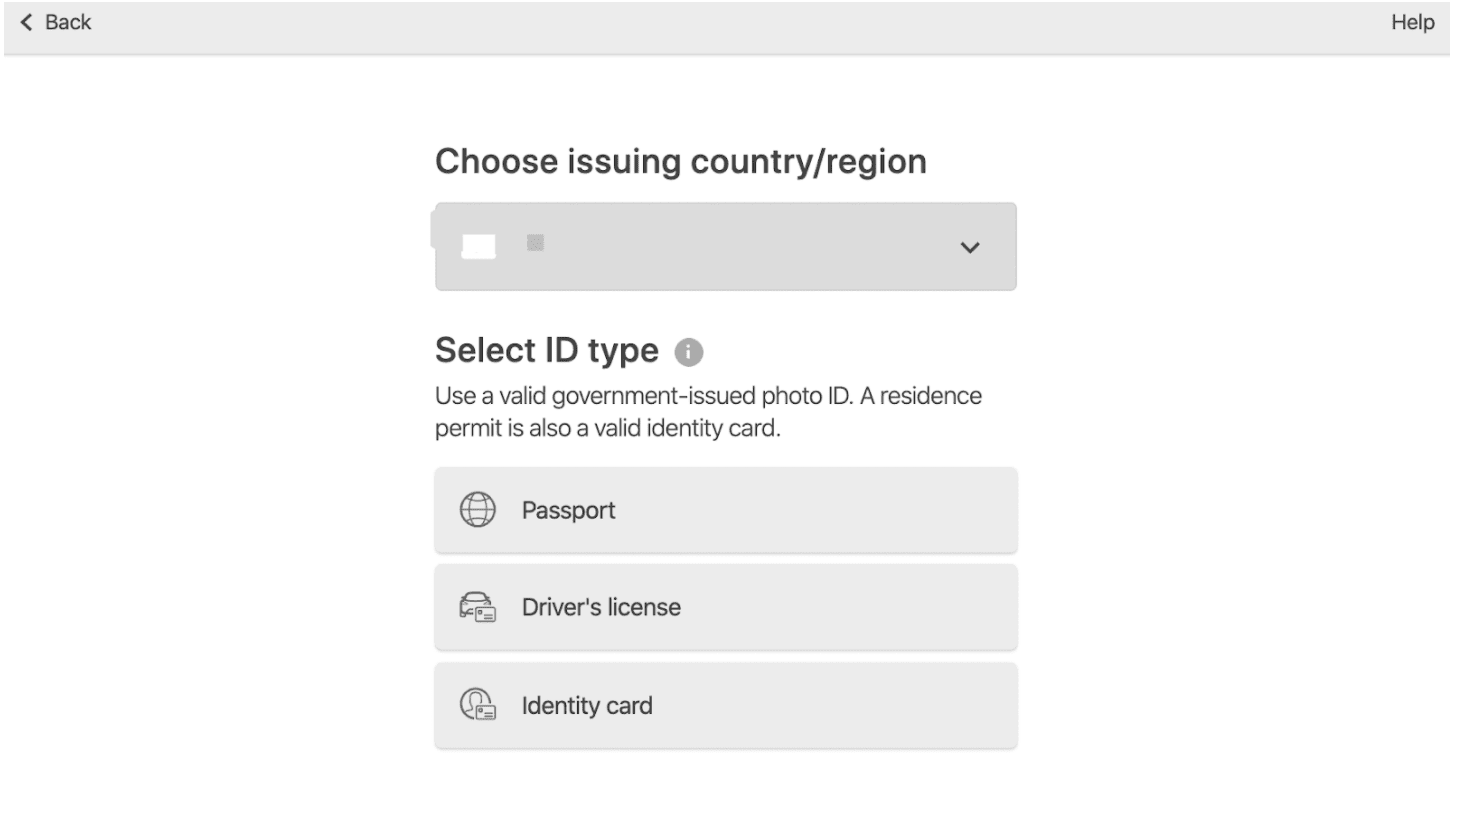
Task: Click the government-issued photo ID description text
Action: [x=708, y=412]
